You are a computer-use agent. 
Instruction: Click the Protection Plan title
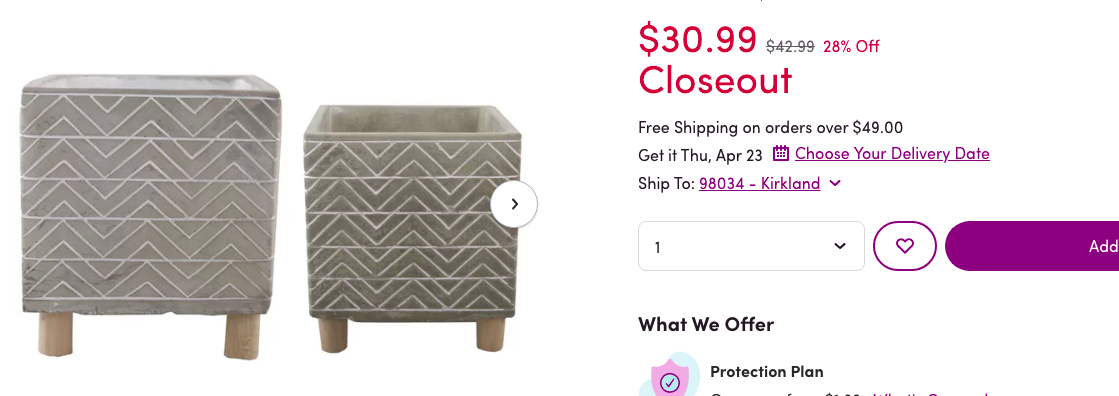pyautogui.click(x=766, y=372)
